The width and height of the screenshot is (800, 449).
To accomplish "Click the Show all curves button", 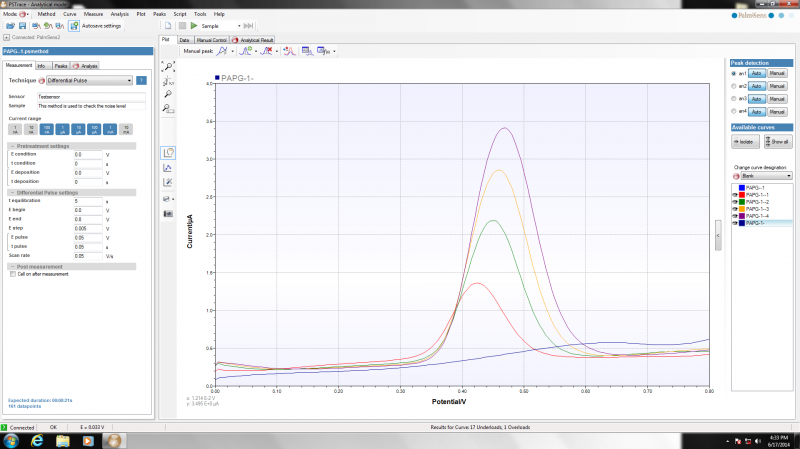I will click(x=776, y=141).
